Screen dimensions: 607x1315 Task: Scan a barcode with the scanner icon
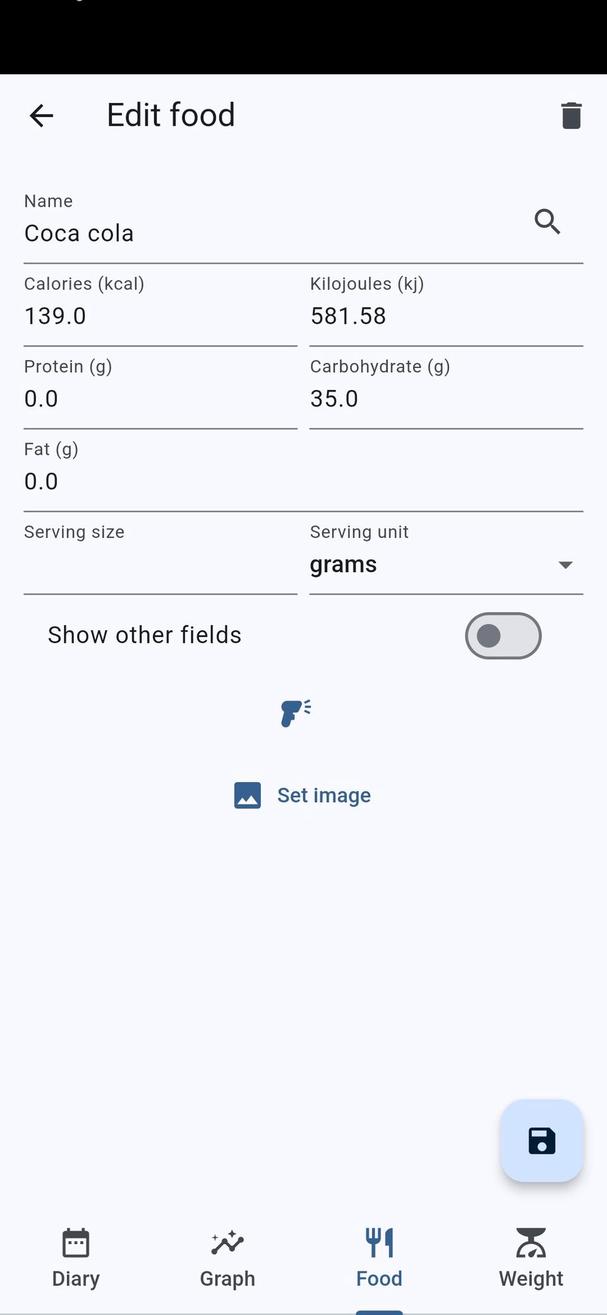296,713
